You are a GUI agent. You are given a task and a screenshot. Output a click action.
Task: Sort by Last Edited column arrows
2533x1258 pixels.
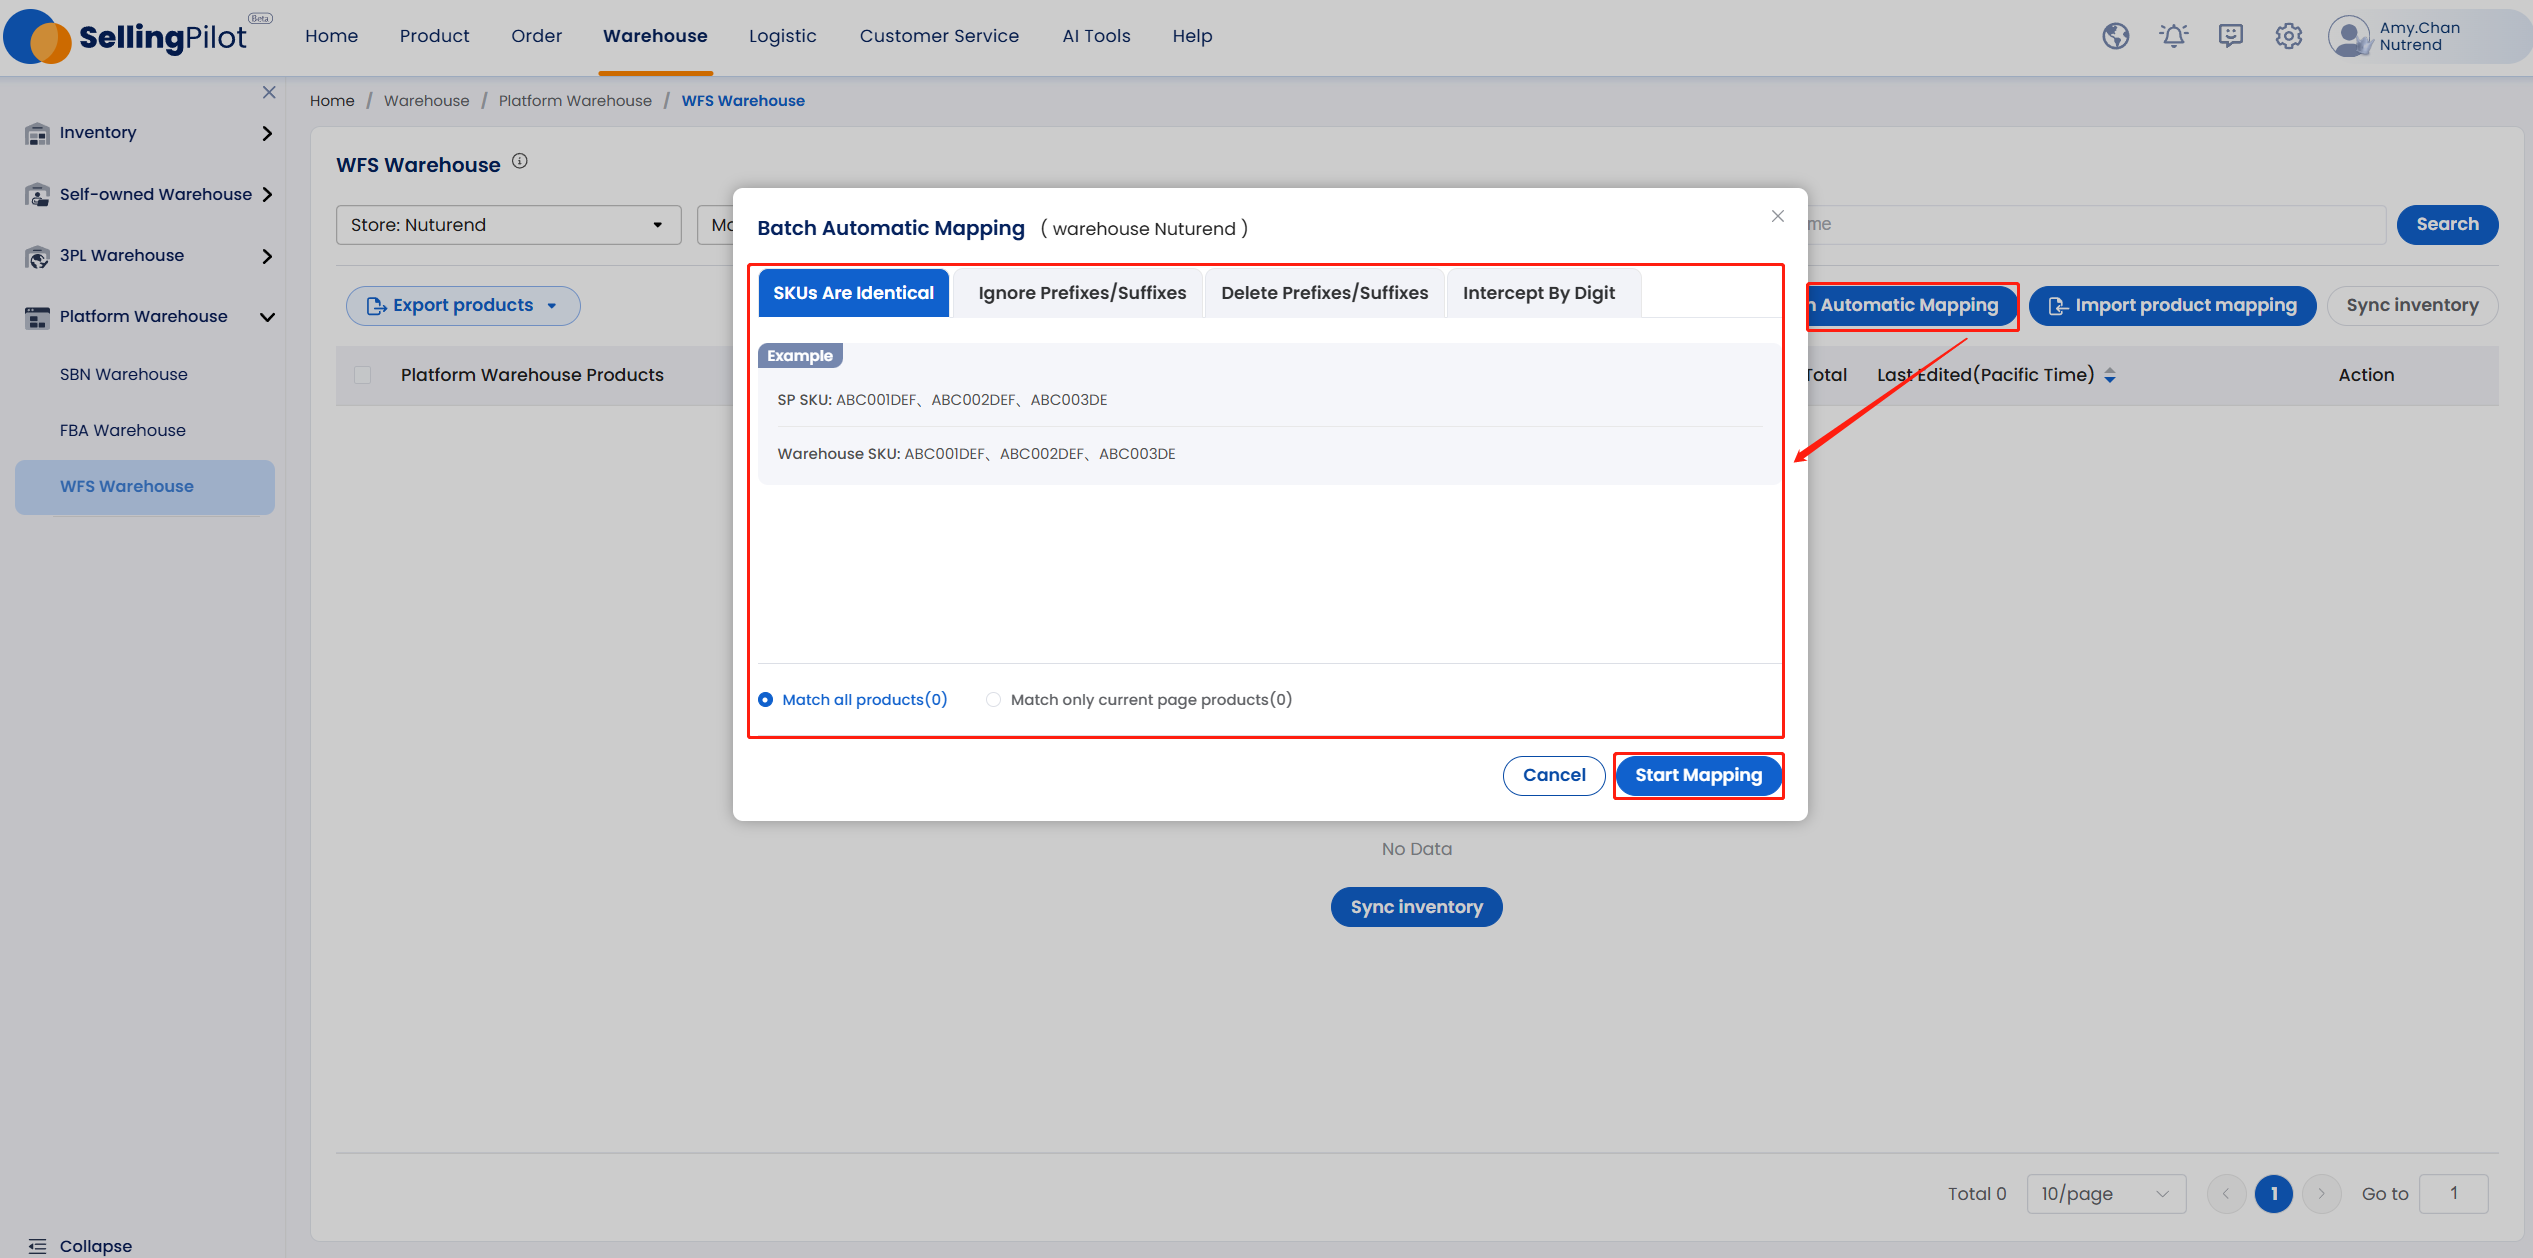pyautogui.click(x=2109, y=375)
